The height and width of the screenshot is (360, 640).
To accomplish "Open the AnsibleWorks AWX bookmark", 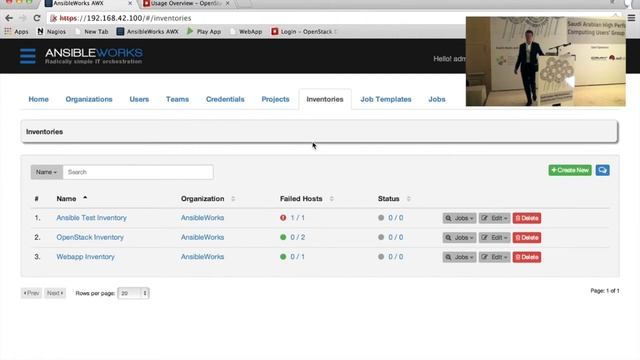I will [147, 31].
